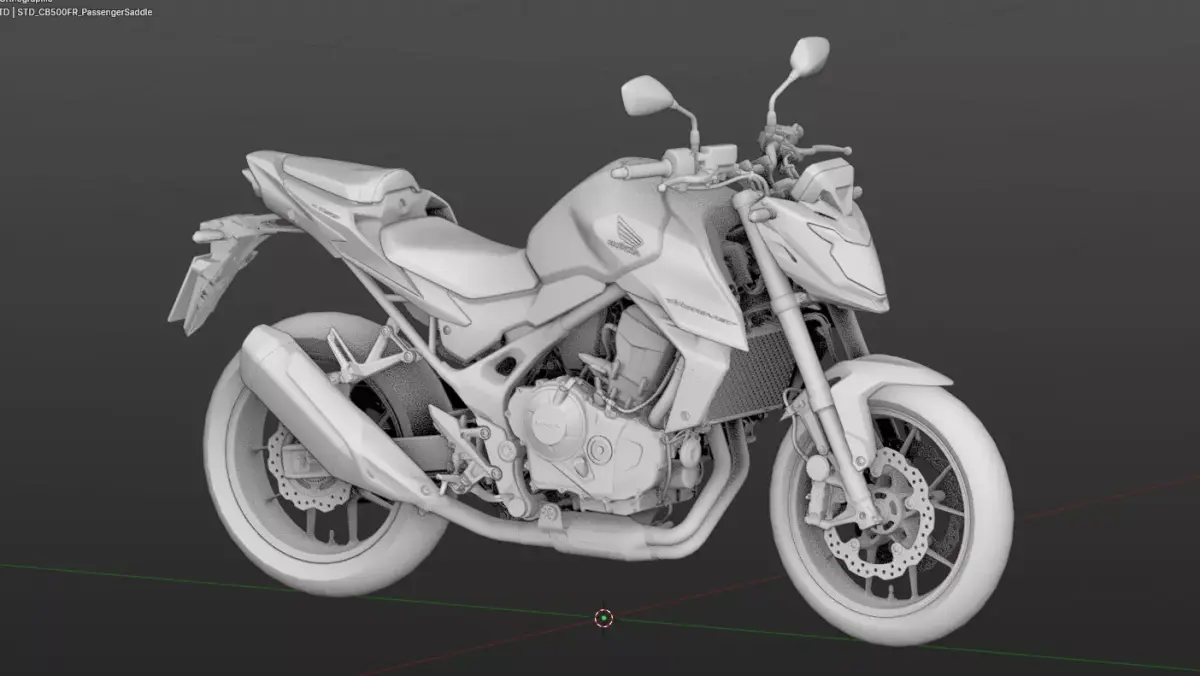Select the left rearview mirror
This screenshot has height=676, width=1200.
click(x=646, y=94)
